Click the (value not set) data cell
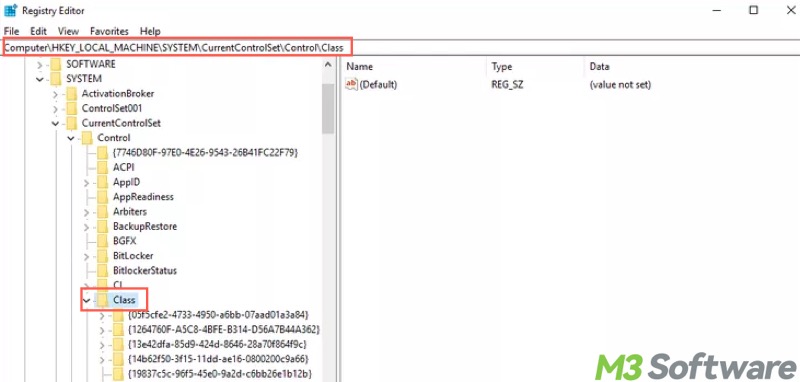This screenshot has width=800, height=382. point(620,85)
